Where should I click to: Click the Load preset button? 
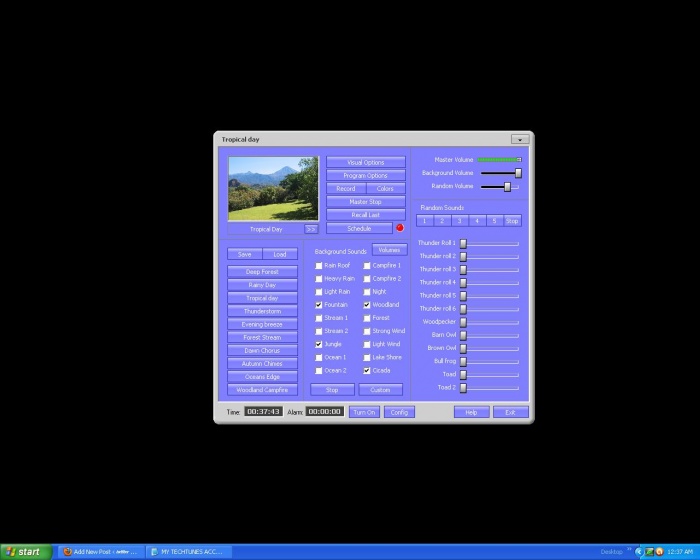tap(280, 254)
